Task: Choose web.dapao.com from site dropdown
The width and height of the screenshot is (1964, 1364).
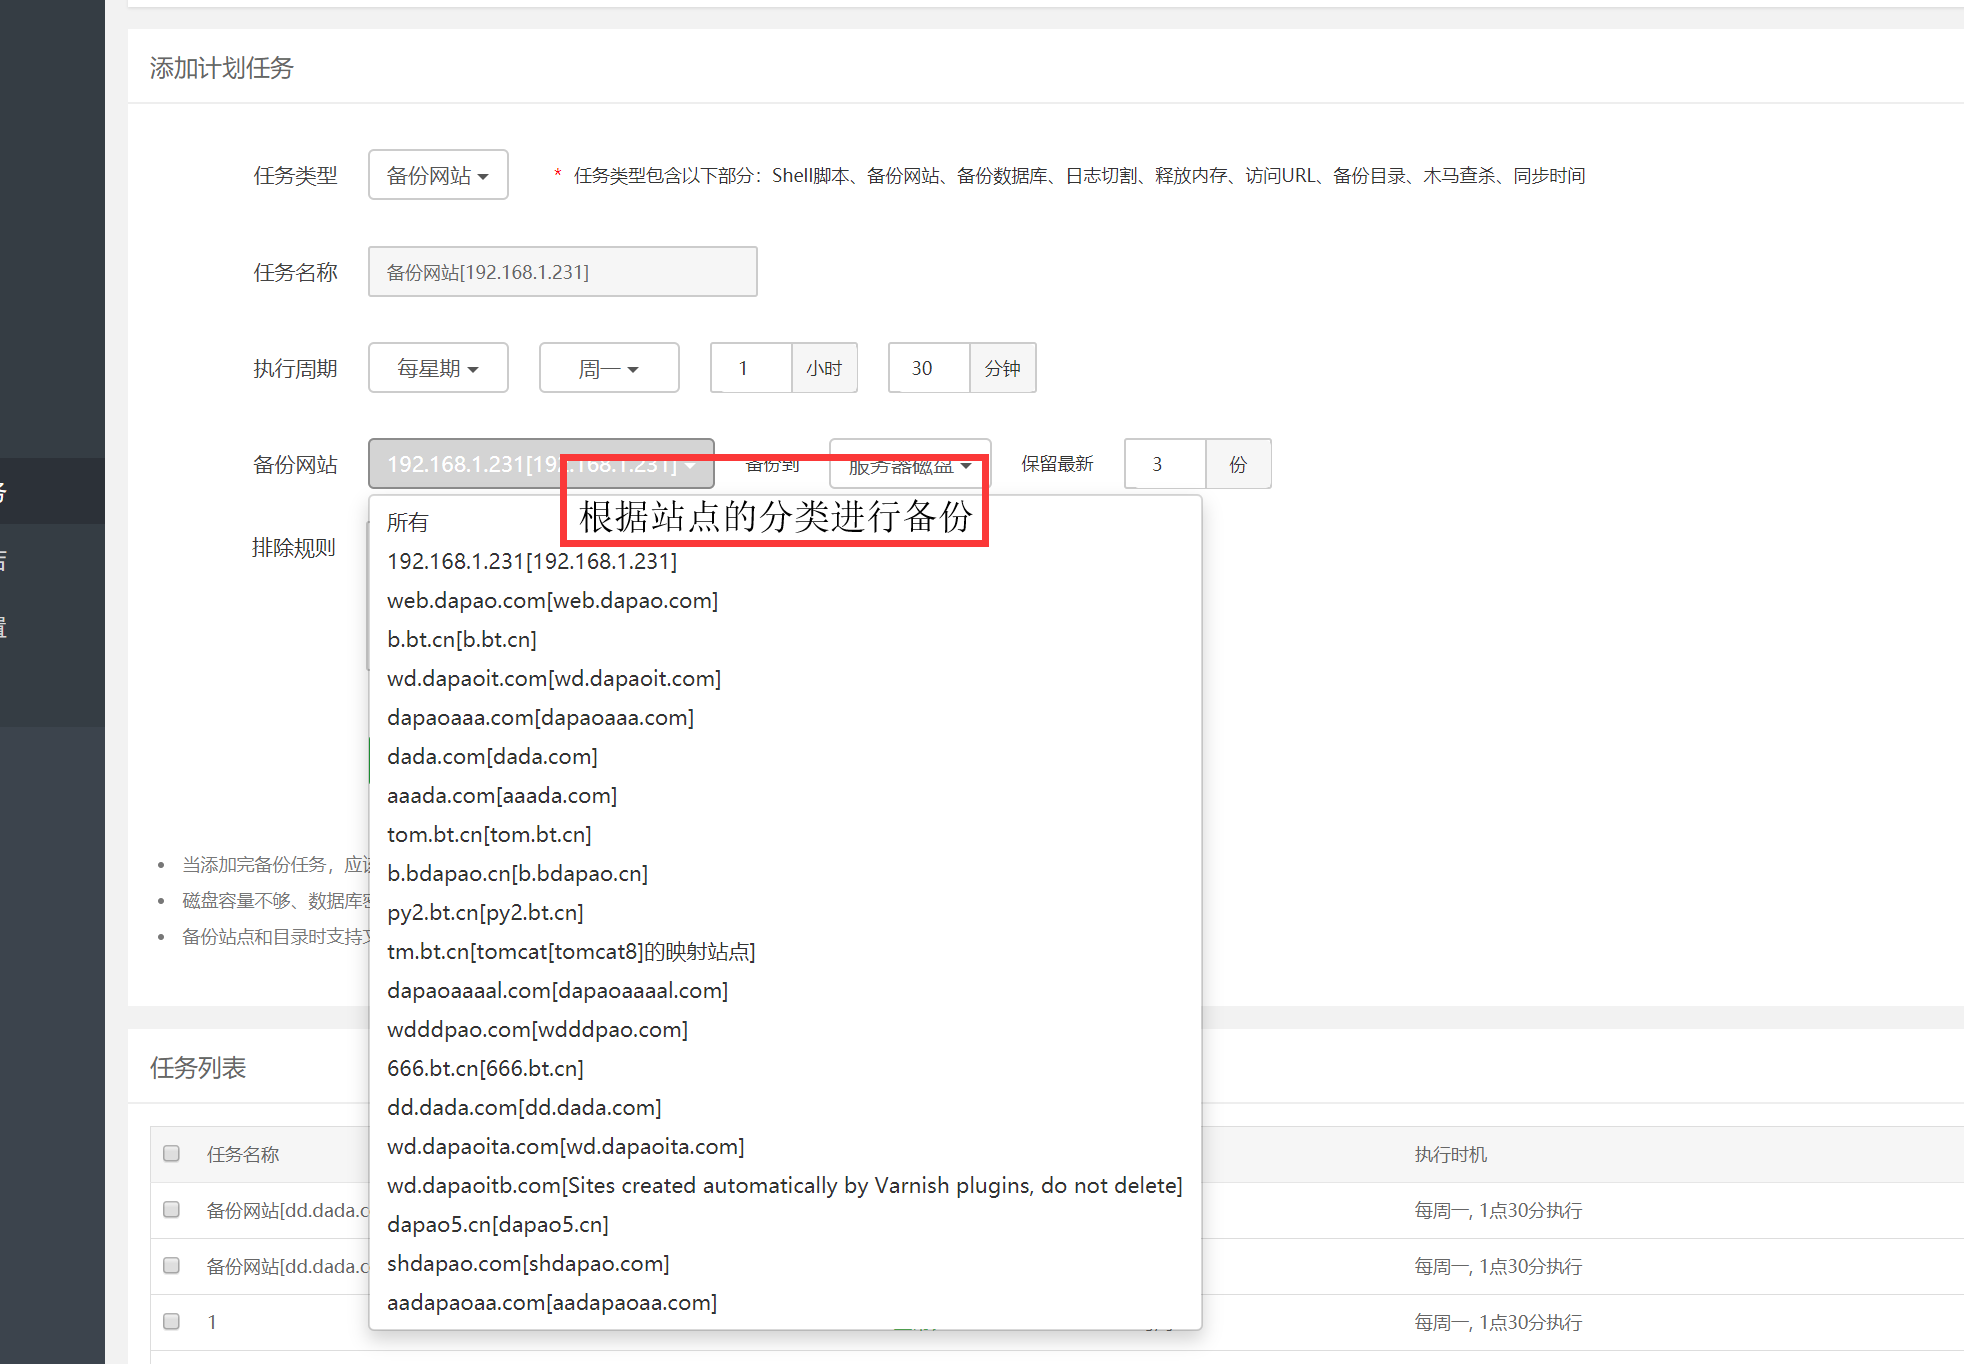Action: click(552, 600)
